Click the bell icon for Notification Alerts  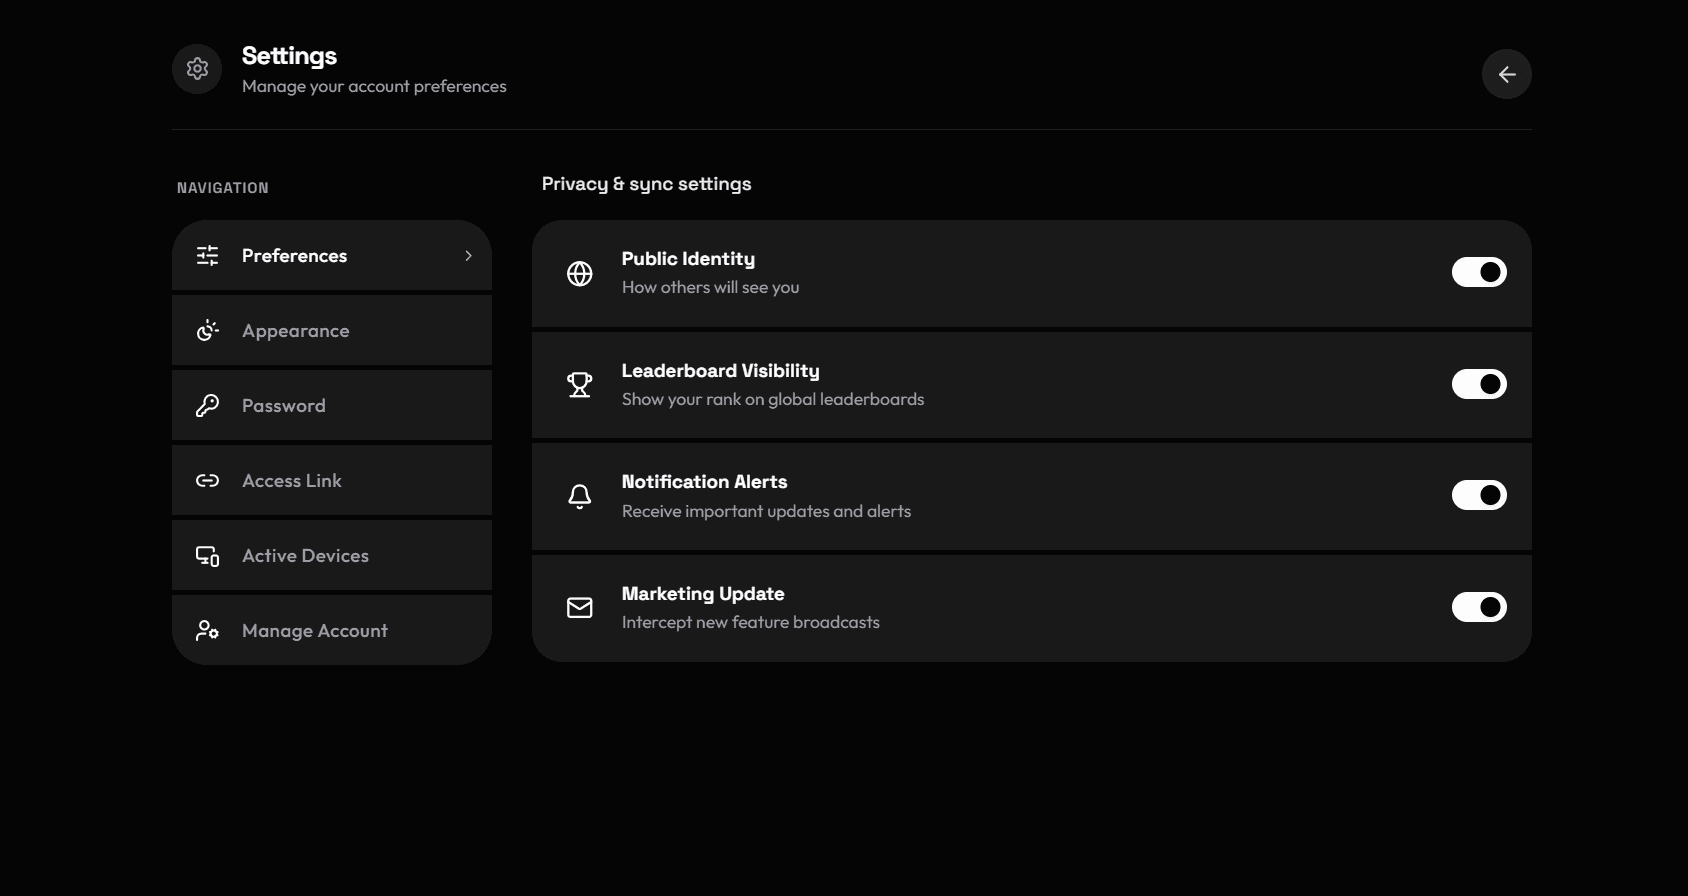(580, 496)
